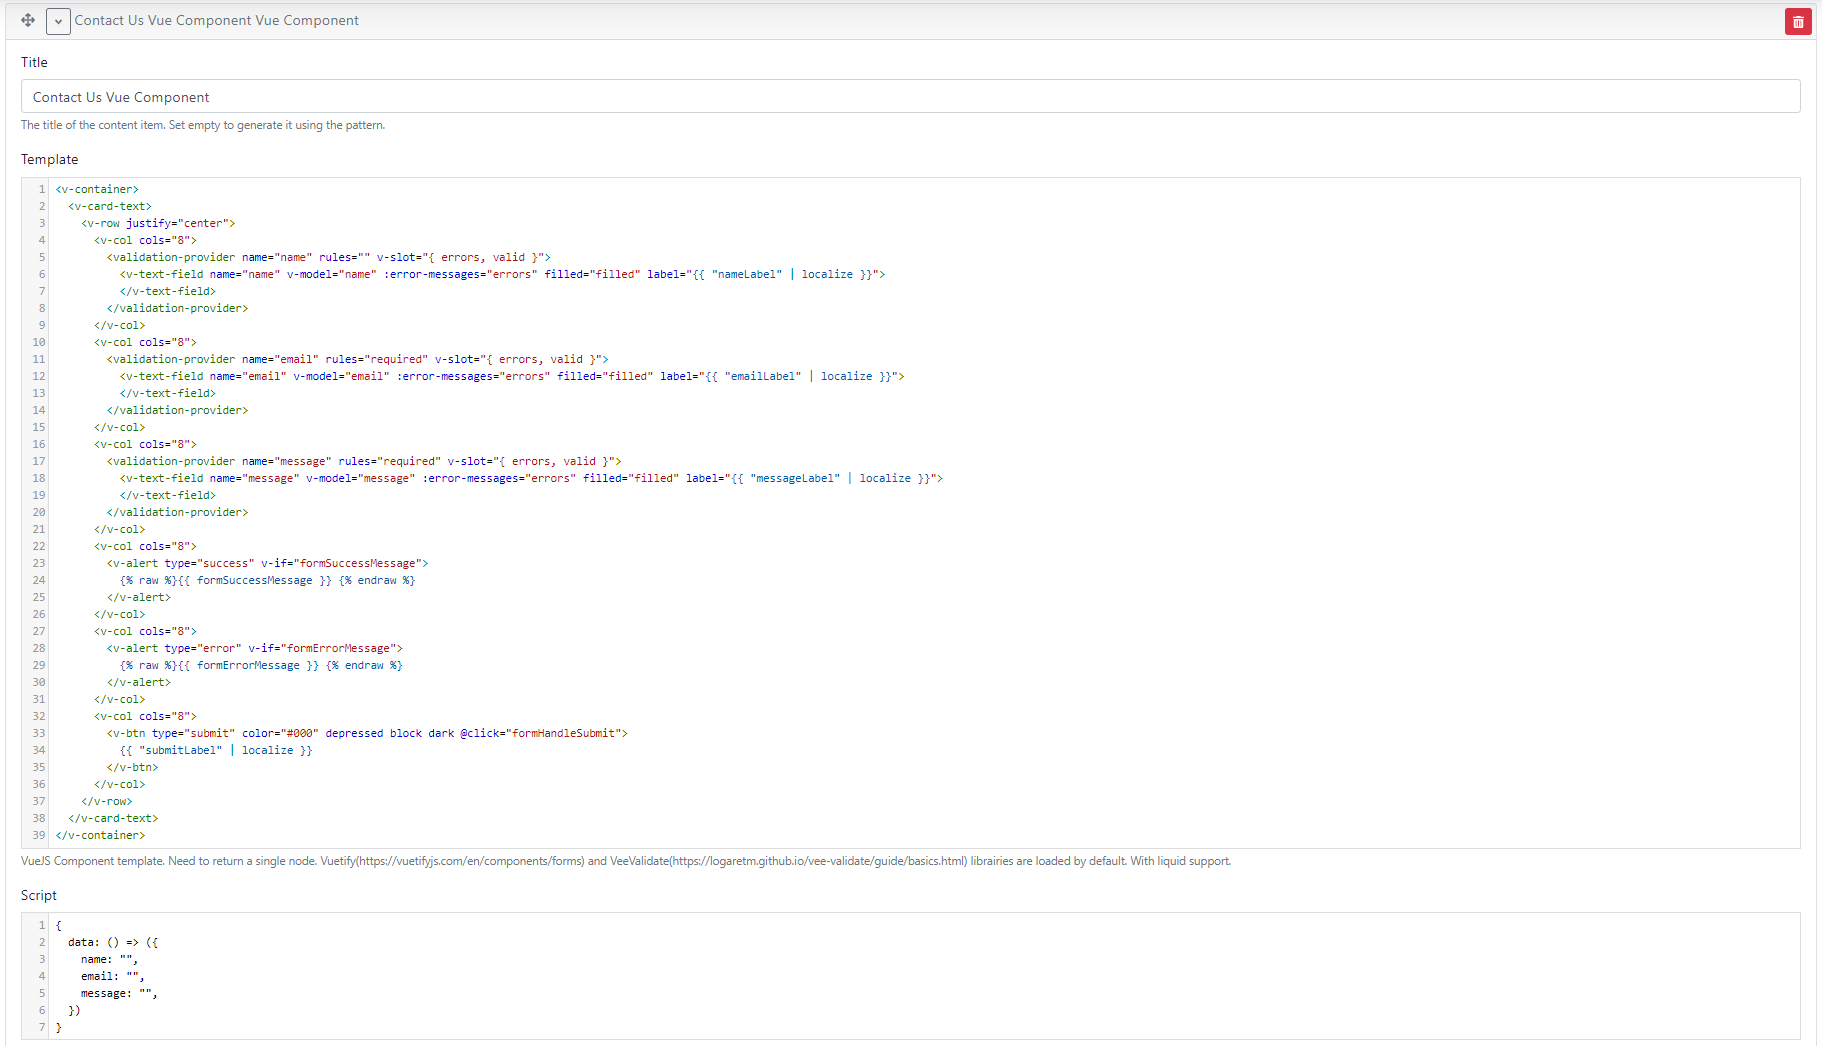Focus the Title input field

click(910, 97)
